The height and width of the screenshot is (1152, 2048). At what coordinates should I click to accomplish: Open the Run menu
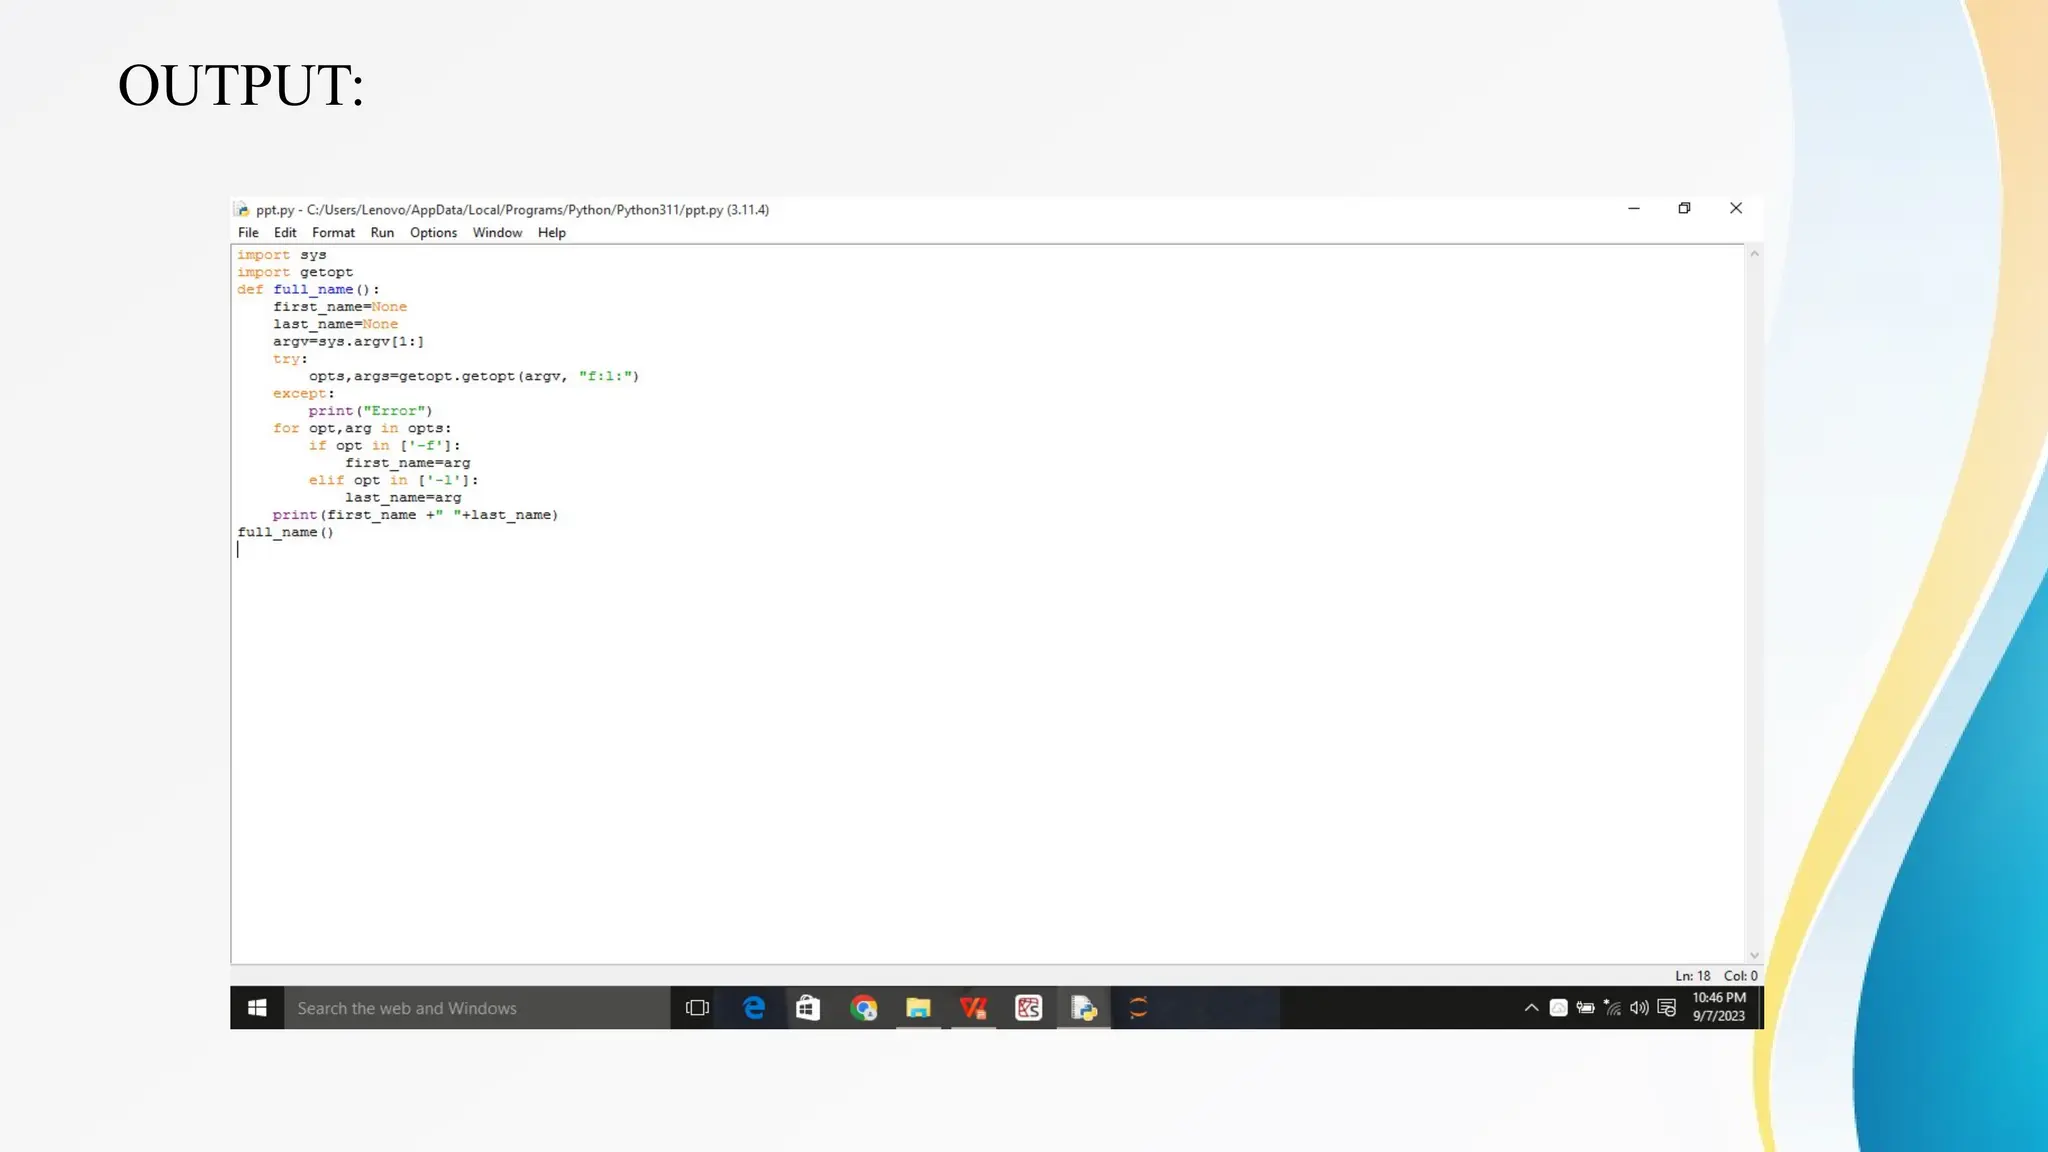(382, 233)
